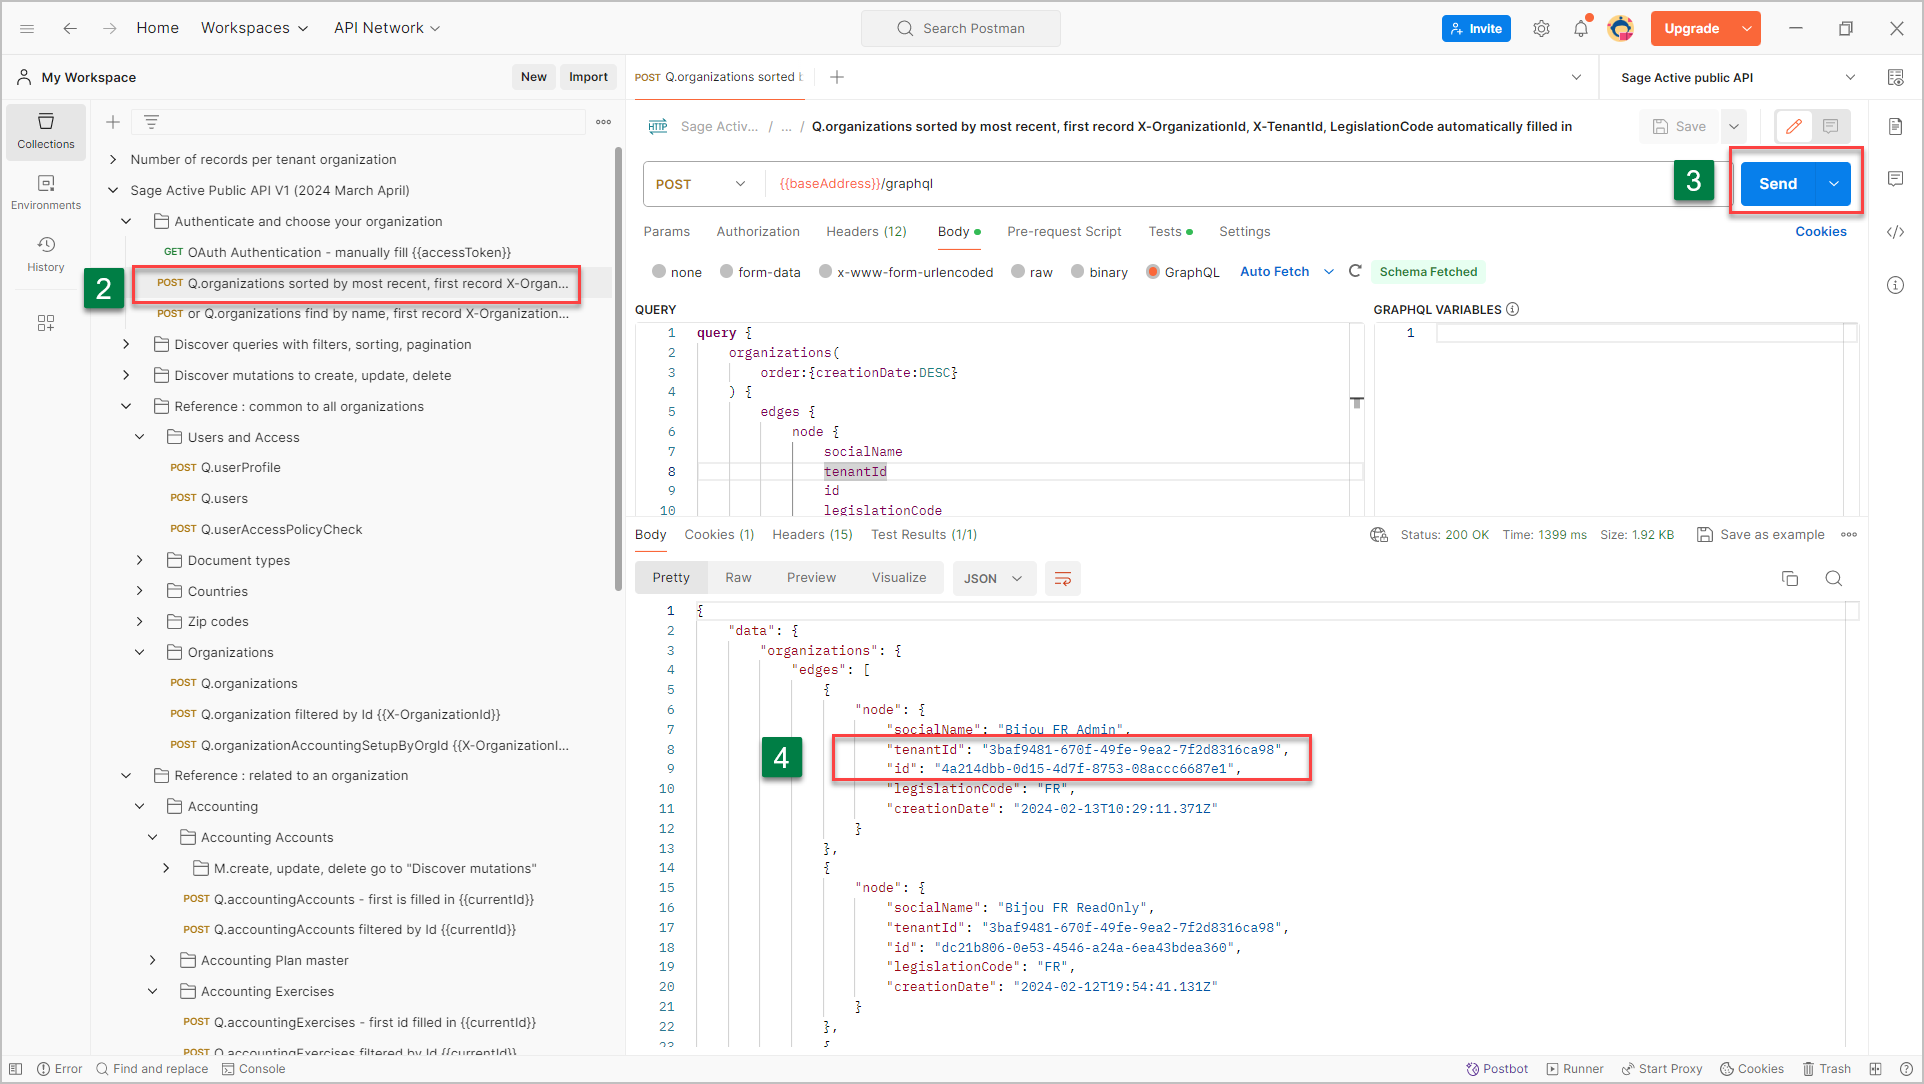Screen dimensions: 1924x1084
Task: Copy the response body
Action: coord(1790,578)
